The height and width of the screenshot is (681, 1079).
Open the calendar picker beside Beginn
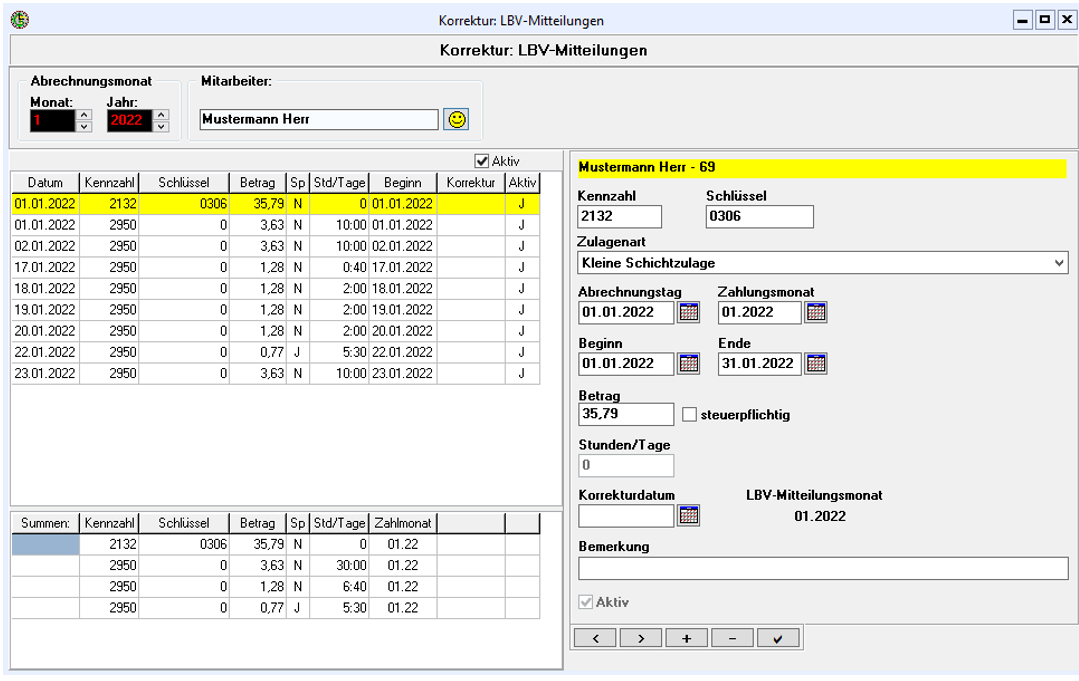click(x=689, y=363)
